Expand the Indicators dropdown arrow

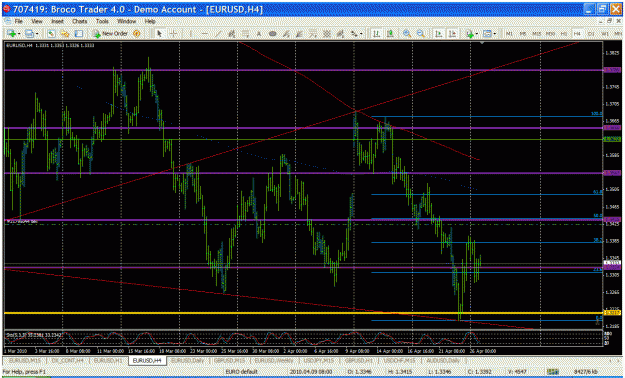[478, 34]
